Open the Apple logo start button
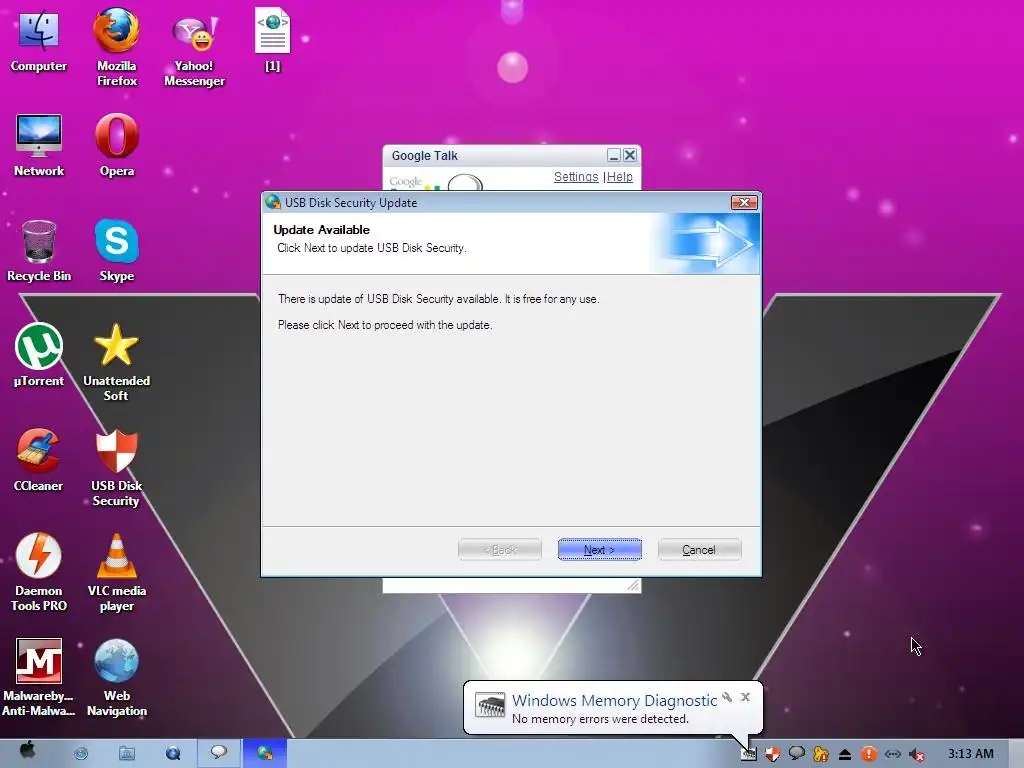The height and width of the screenshot is (768, 1024). click(x=27, y=750)
